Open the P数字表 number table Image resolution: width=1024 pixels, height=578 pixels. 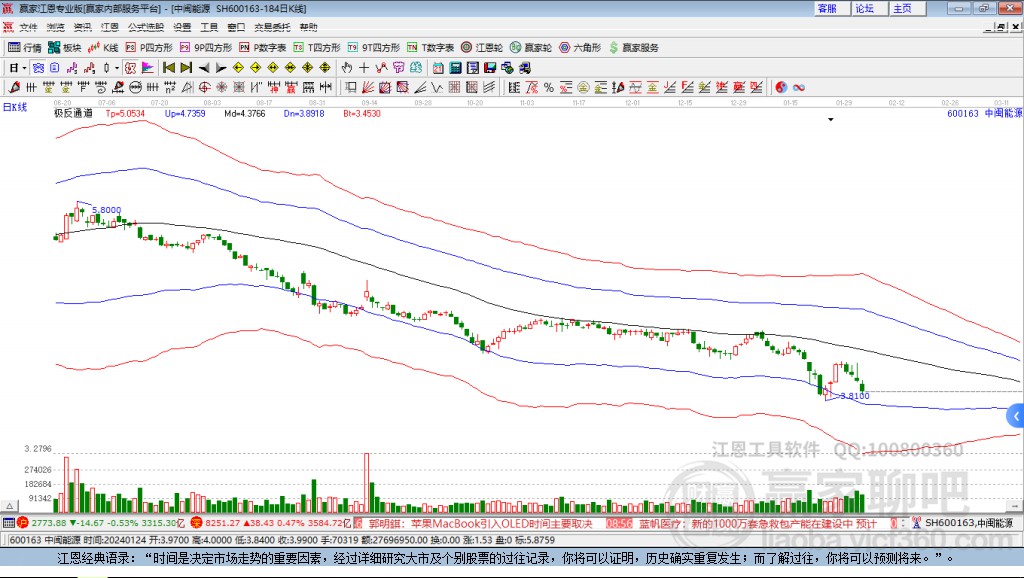point(263,48)
